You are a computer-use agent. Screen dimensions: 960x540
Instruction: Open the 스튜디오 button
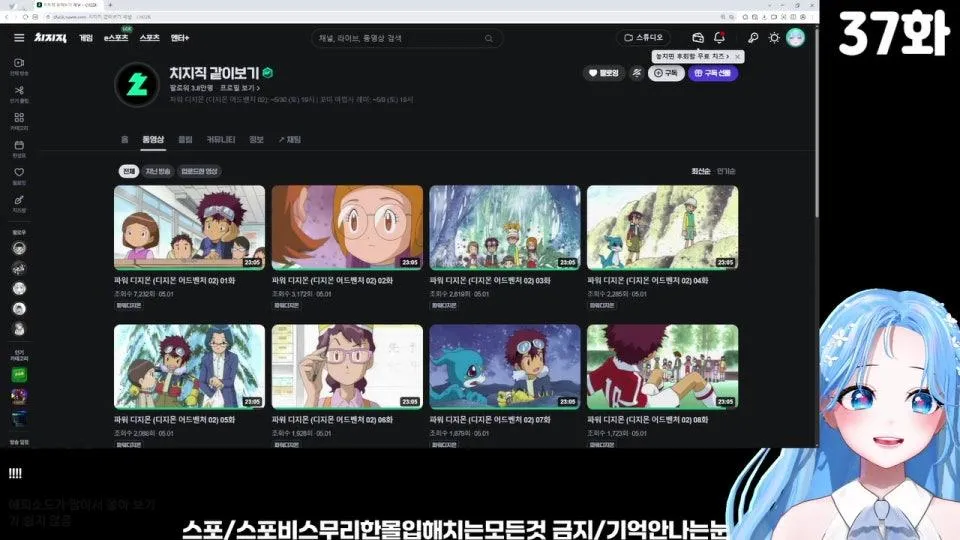pyautogui.click(x=643, y=38)
